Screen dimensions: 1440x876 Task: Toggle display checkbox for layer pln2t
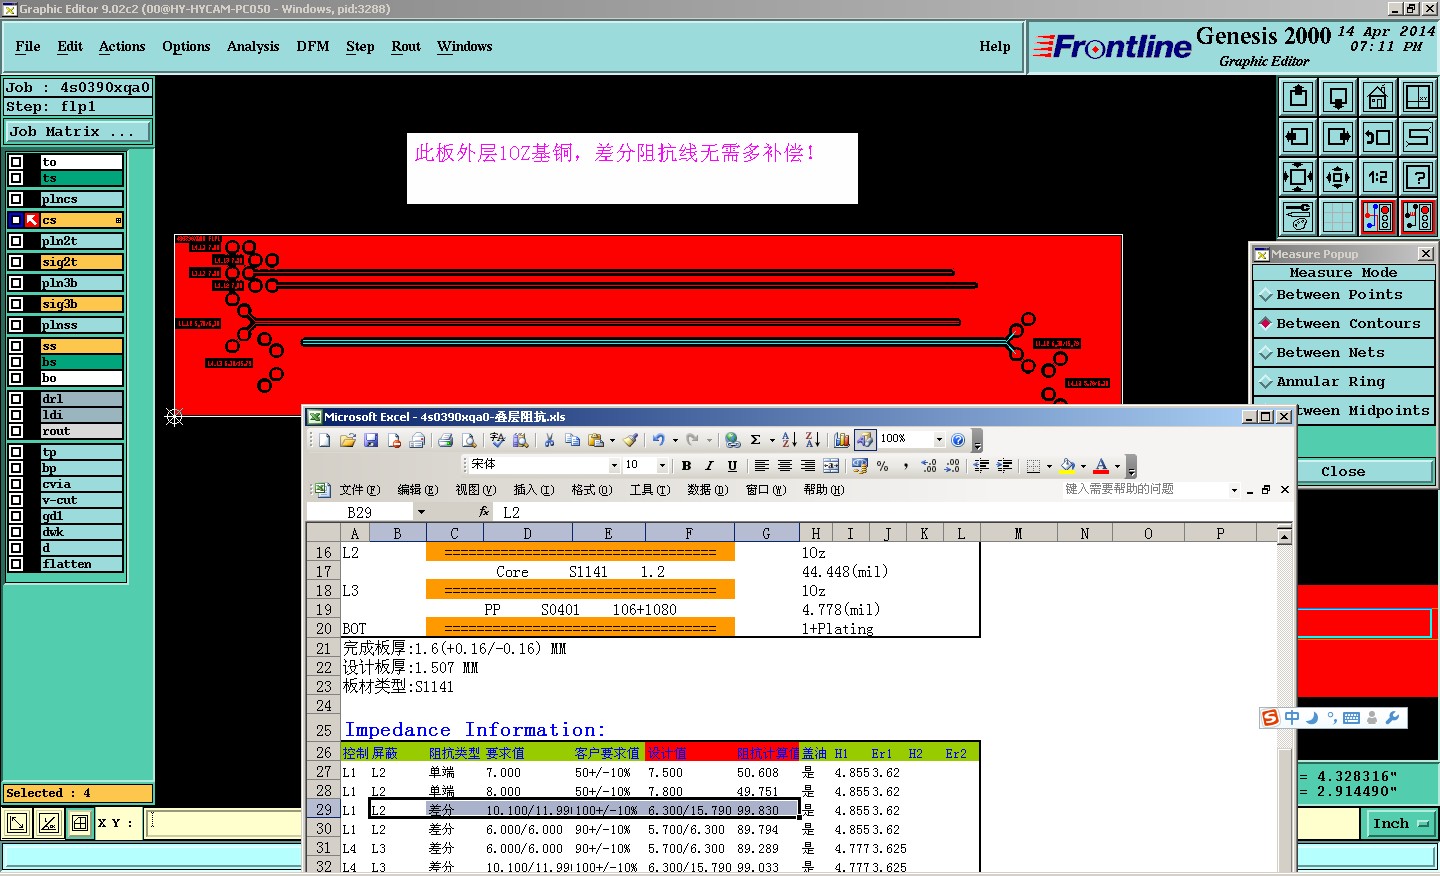tap(16, 241)
